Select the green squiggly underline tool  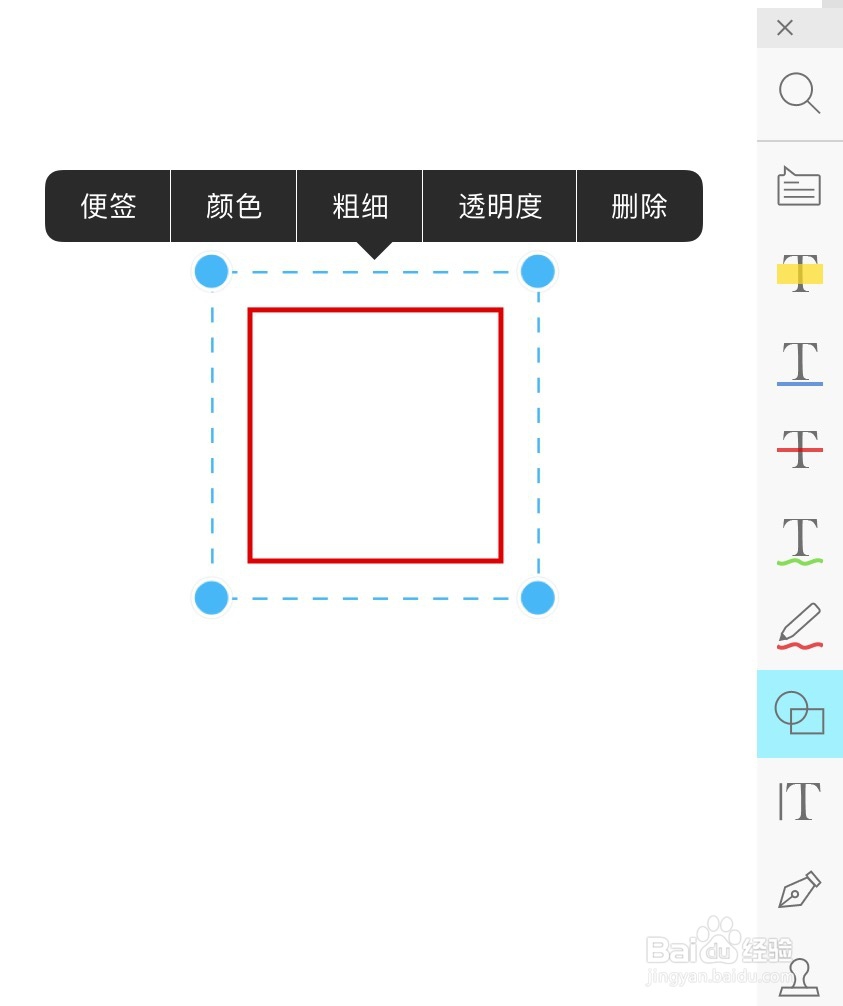(x=799, y=540)
